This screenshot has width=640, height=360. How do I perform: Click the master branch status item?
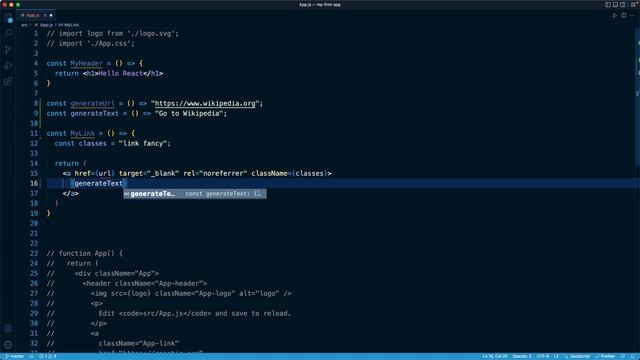[15, 356]
